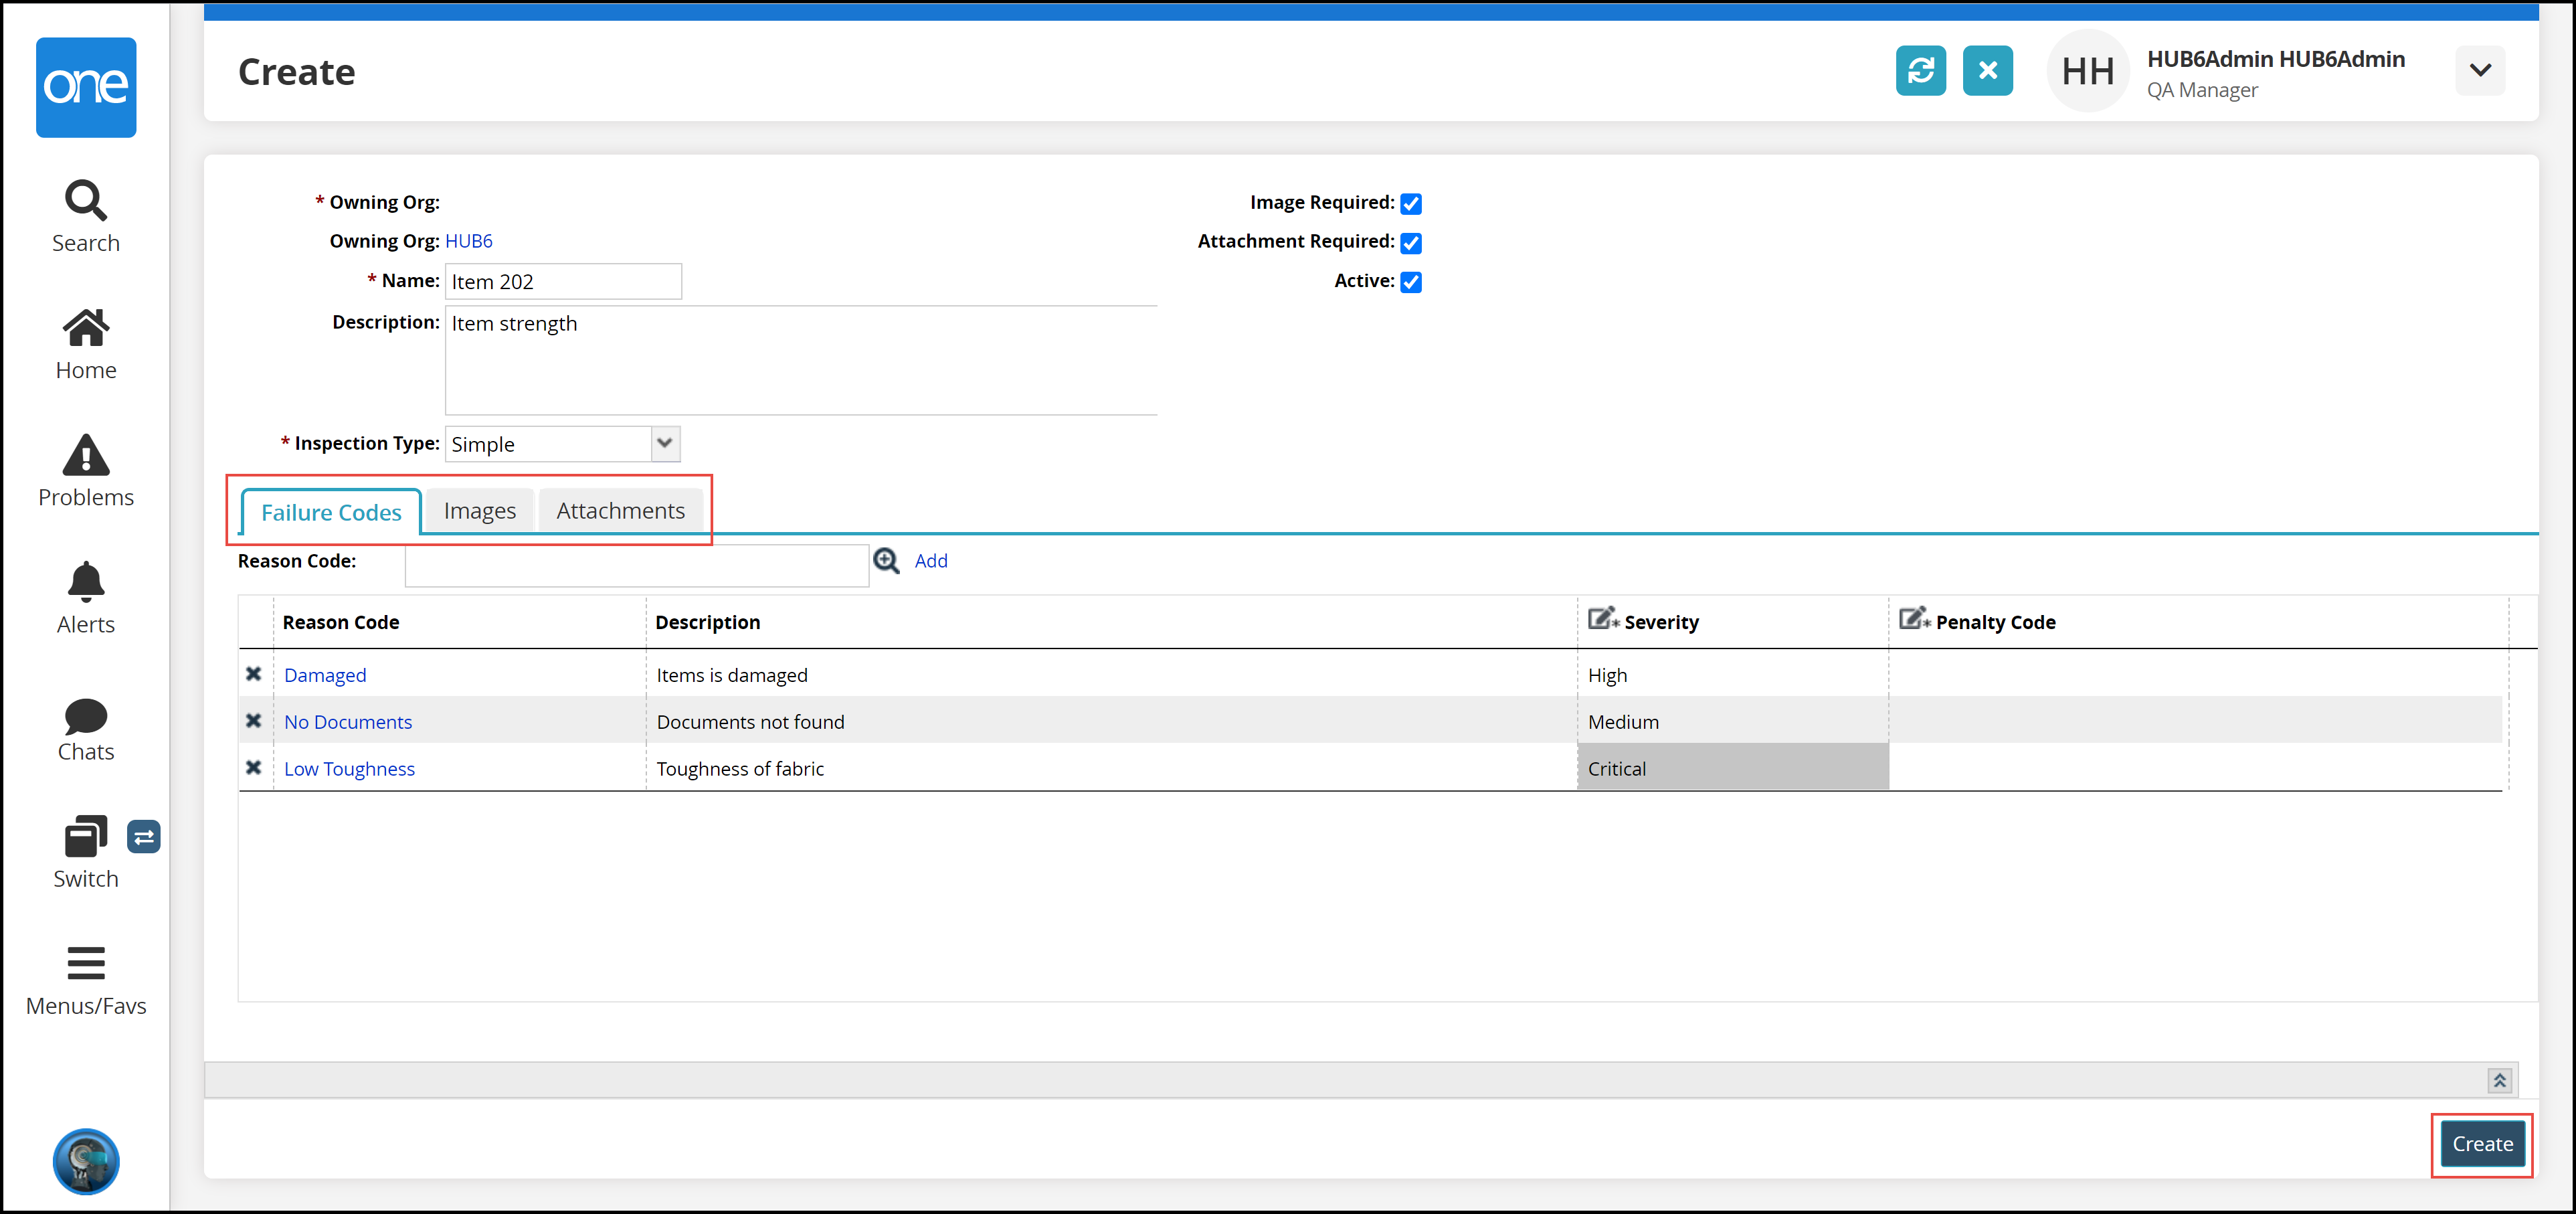
Task: Remove the Low Toughness row with X
Action: point(254,768)
